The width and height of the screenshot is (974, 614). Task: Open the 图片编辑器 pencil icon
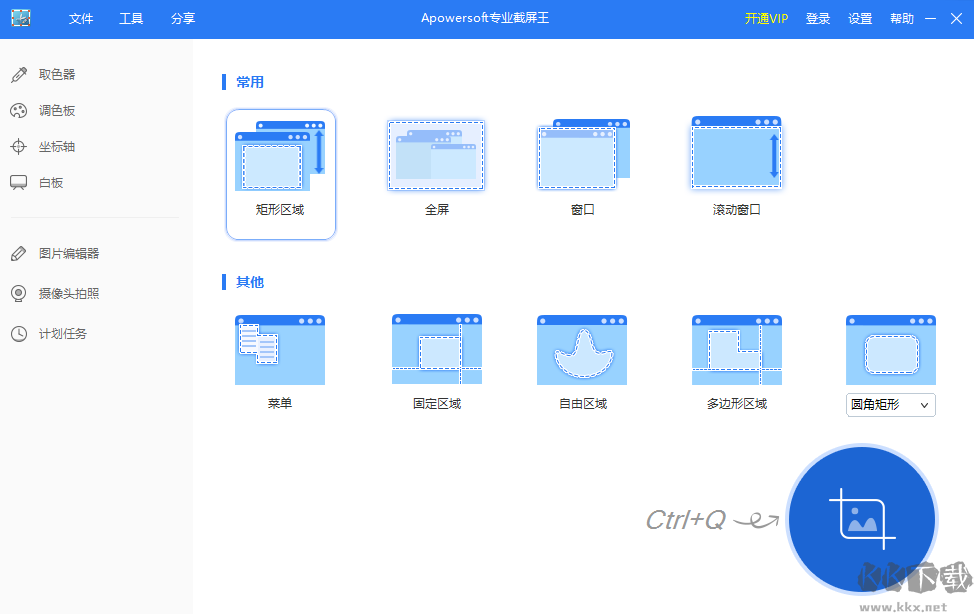click(x=19, y=254)
